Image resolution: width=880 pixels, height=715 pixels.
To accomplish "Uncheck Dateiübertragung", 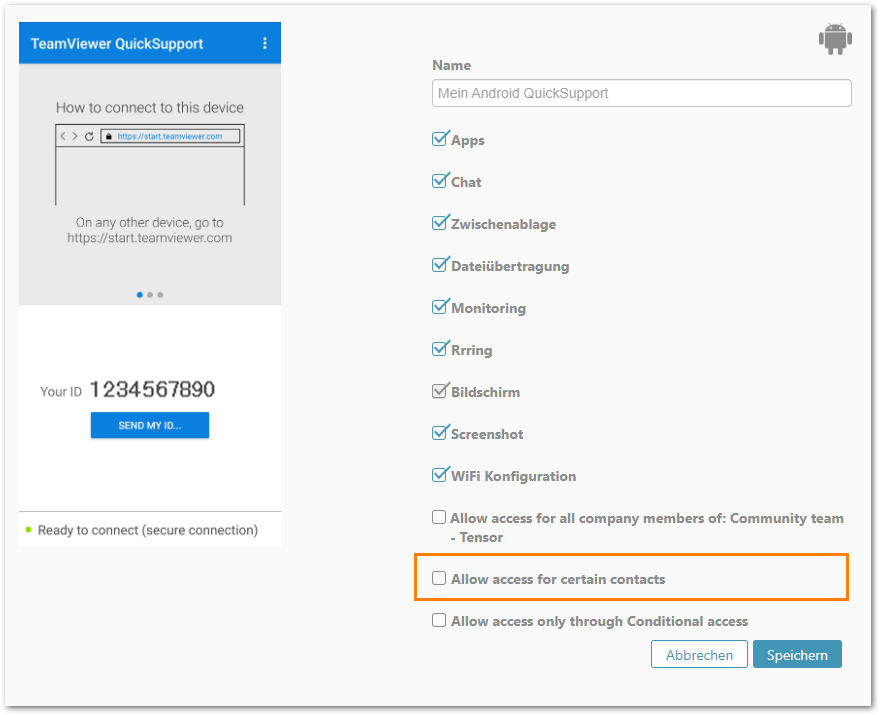I will (x=440, y=265).
